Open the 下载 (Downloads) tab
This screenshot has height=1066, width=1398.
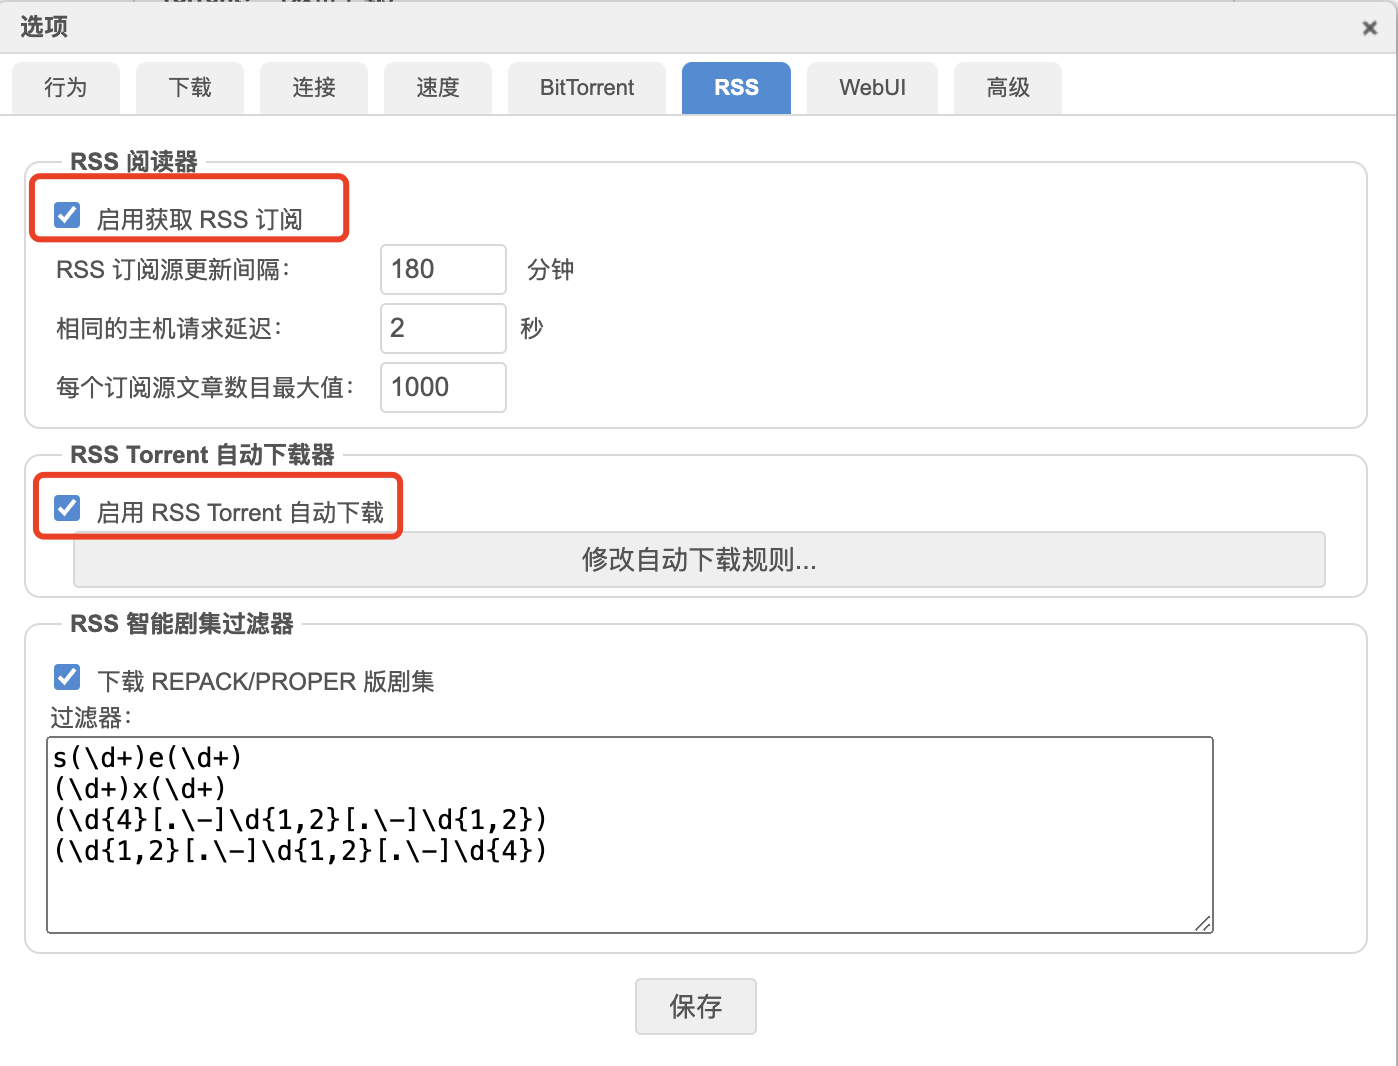pos(189,88)
